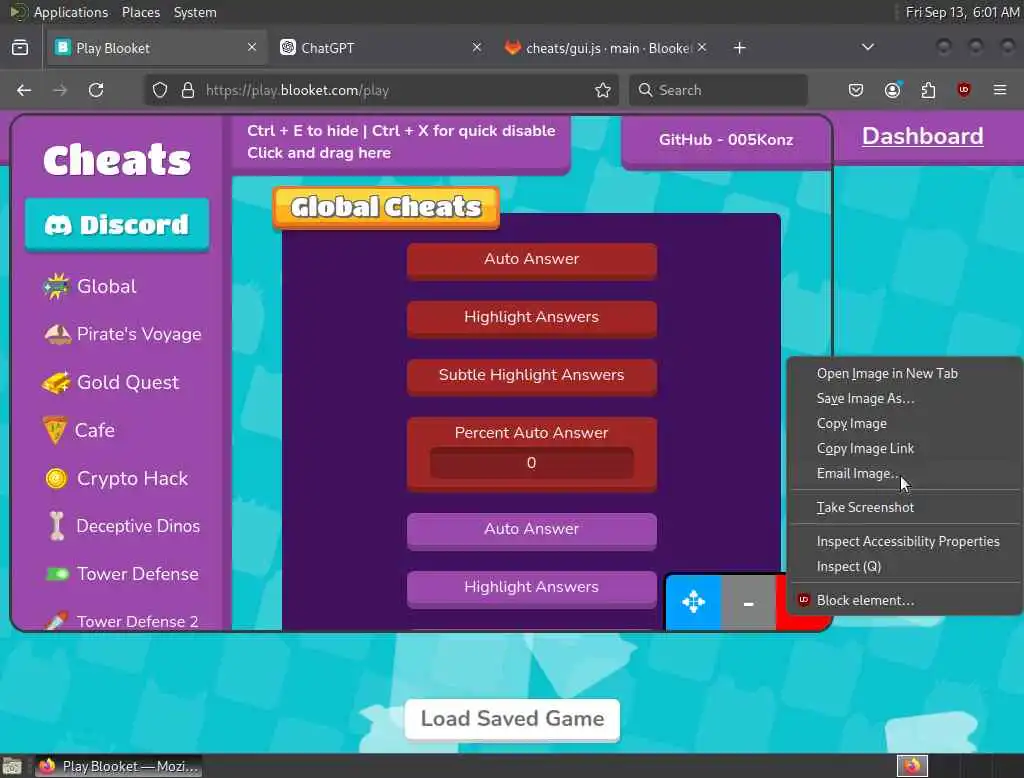The image size is (1024, 778).
Task: Click Load Saved Game button
Action: [x=512, y=719]
